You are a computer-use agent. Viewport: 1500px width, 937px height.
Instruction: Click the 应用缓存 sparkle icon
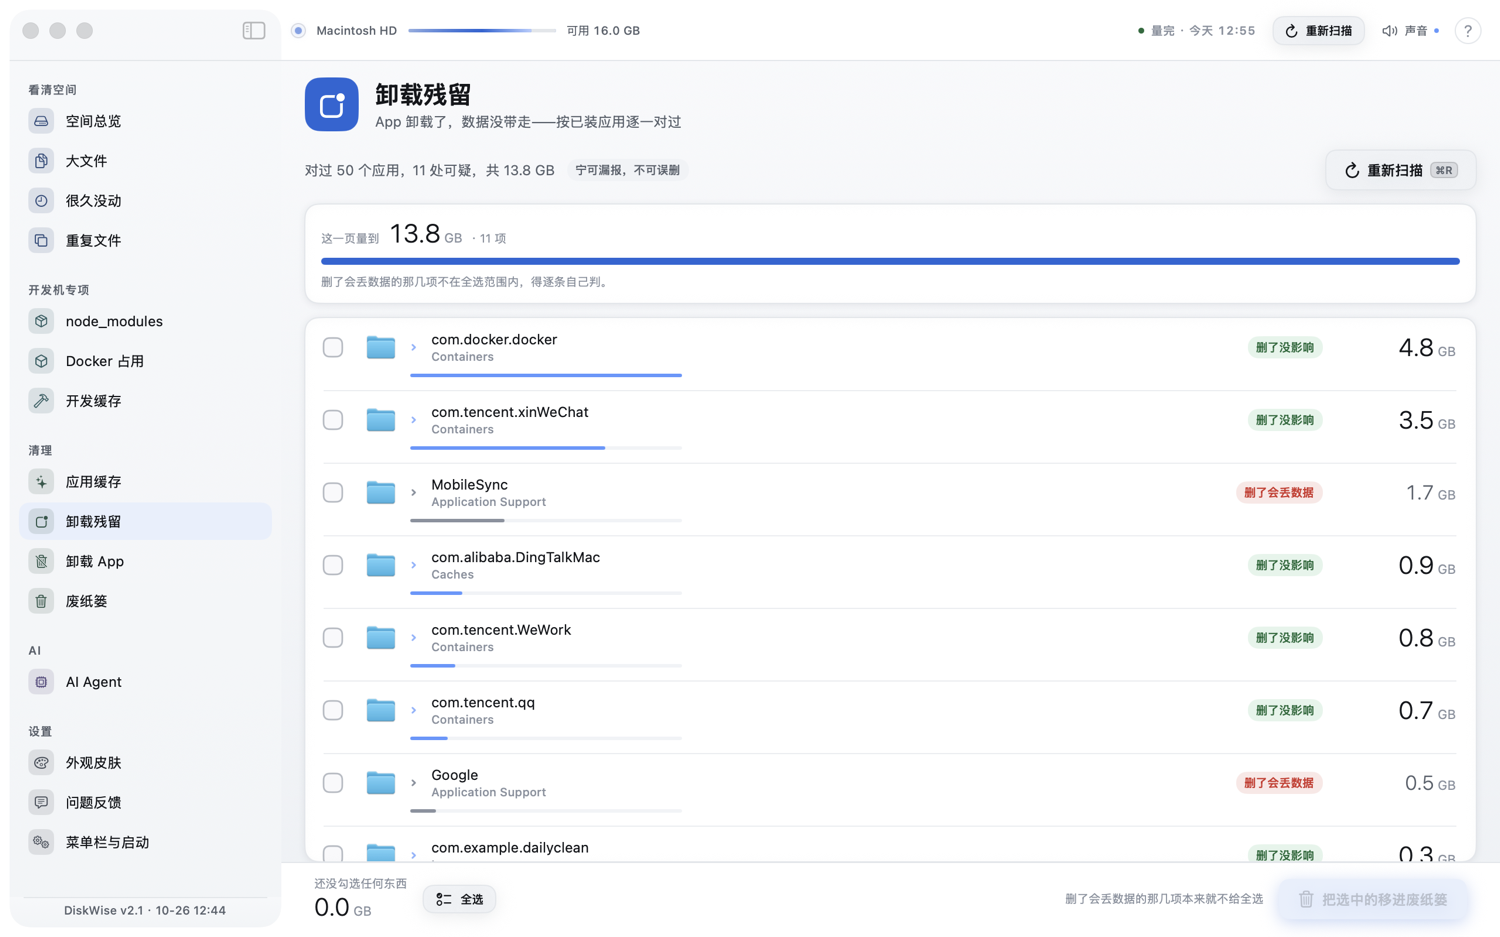coord(41,482)
